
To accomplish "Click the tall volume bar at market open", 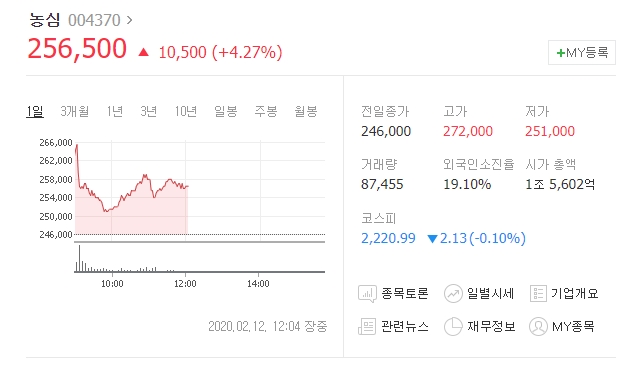I will [80, 258].
